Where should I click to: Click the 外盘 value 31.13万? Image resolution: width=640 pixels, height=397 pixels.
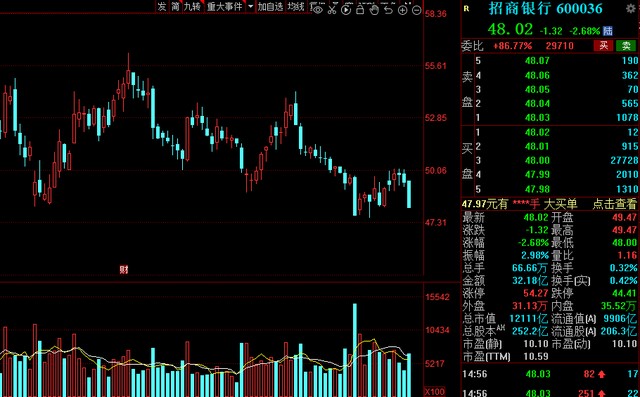tap(530, 306)
